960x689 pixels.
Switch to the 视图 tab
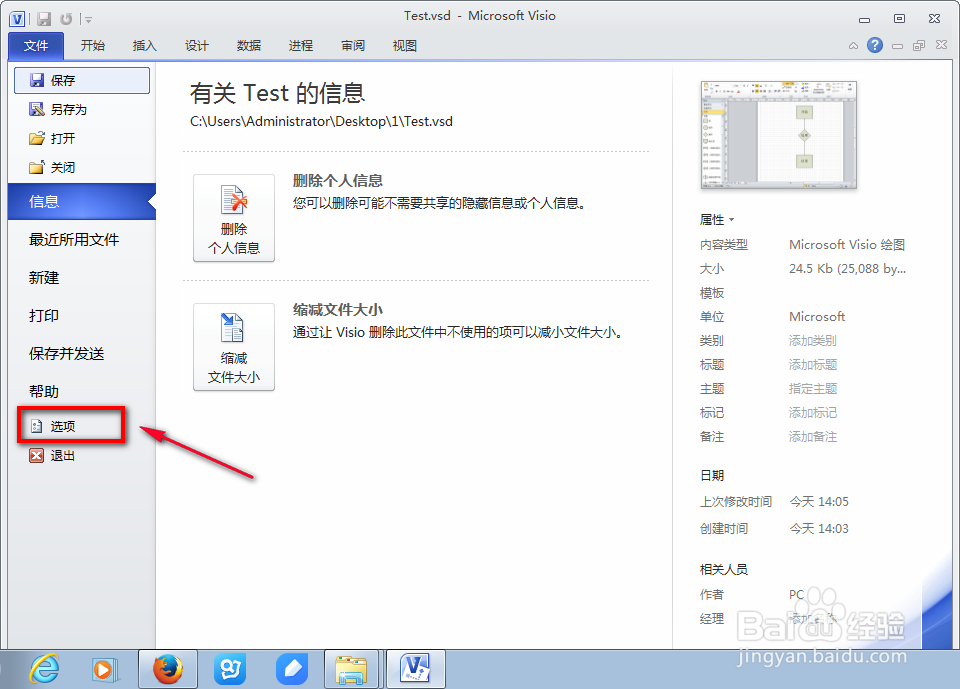point(405,46)
